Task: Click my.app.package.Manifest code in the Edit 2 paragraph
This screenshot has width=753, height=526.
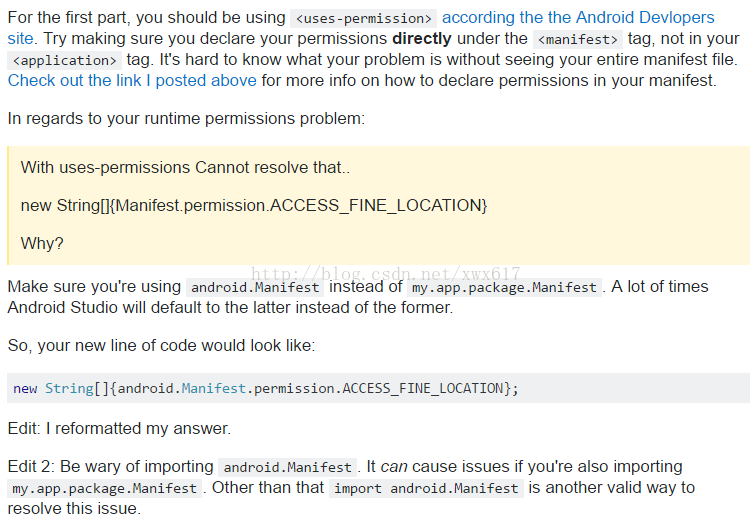Action: pos(105,489)
